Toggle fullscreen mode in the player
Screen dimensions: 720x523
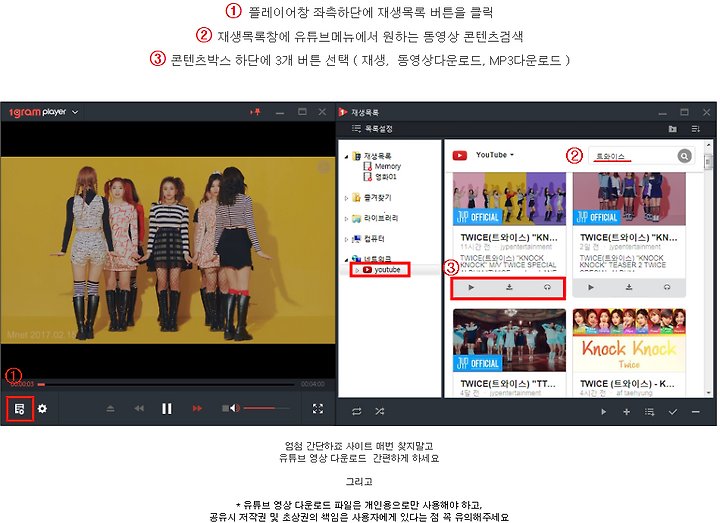pos(318,409)
